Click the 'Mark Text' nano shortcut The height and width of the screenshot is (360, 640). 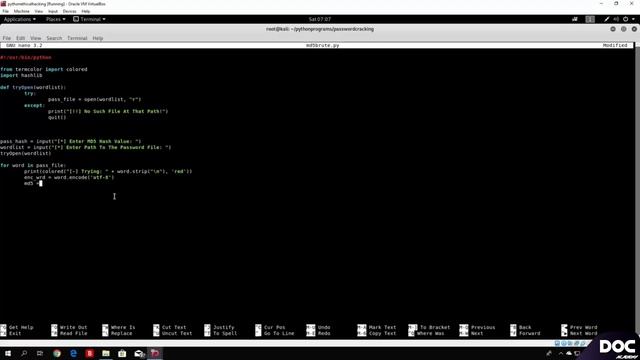pos(377,327)
